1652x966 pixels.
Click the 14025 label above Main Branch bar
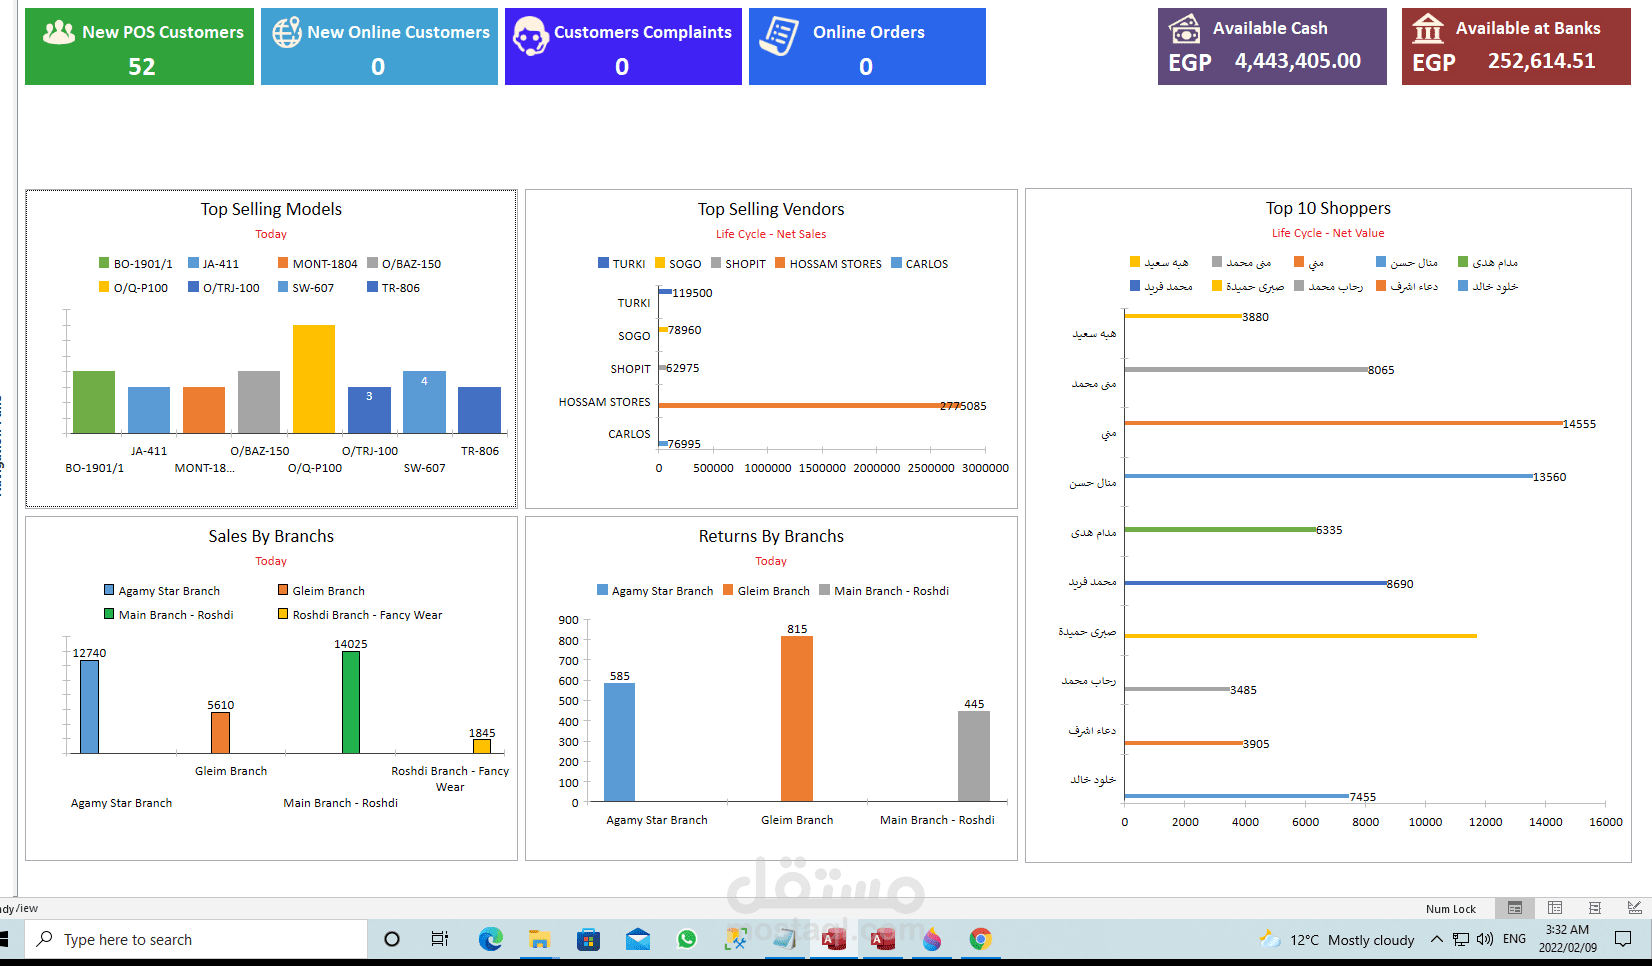351,644
